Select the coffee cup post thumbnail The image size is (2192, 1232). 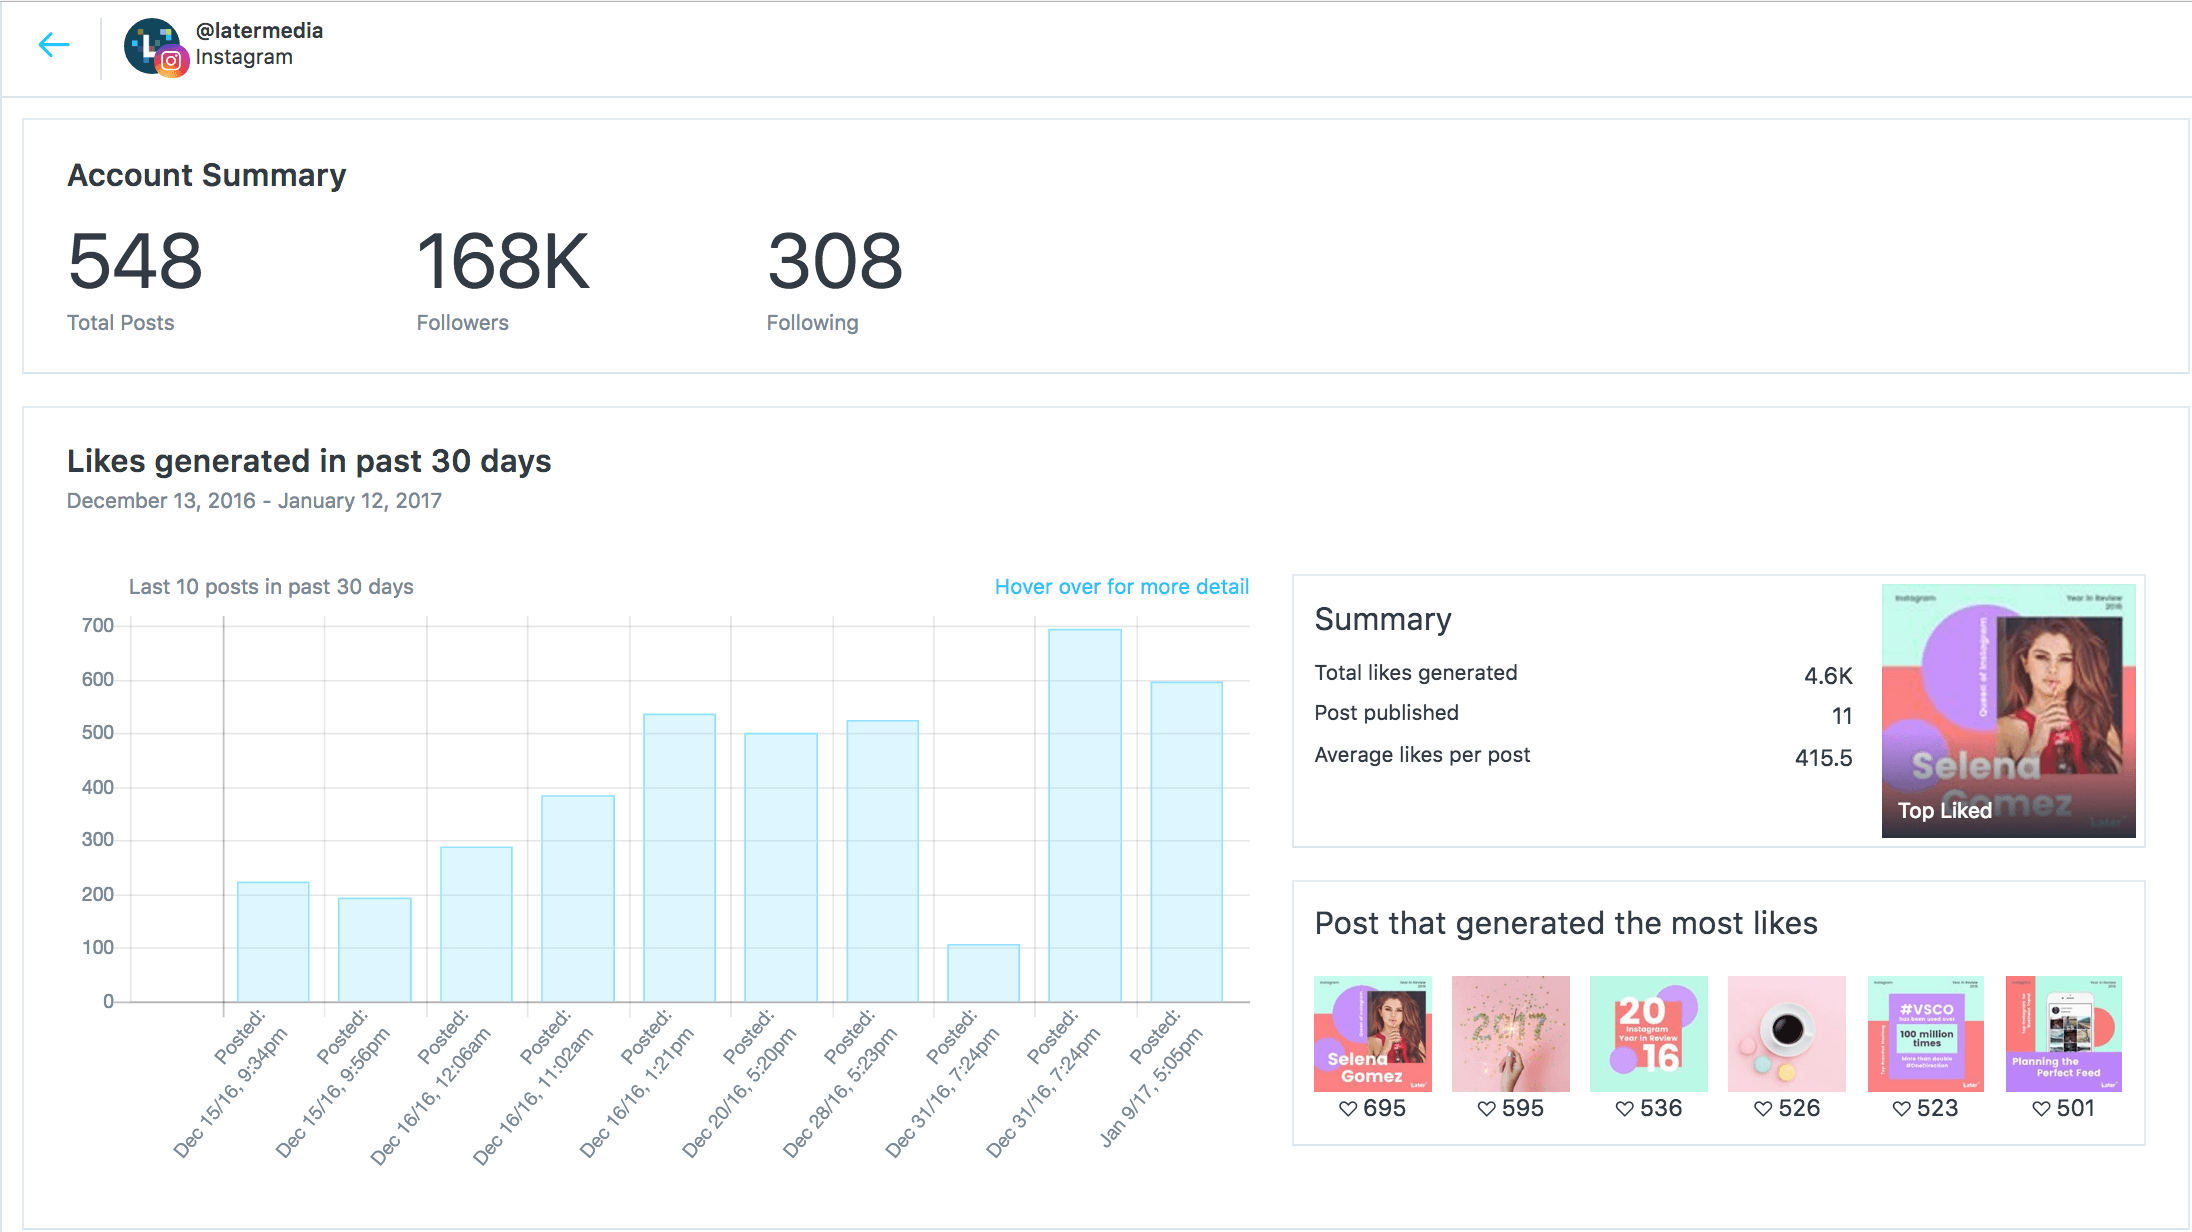[x=1786, y=1033]
